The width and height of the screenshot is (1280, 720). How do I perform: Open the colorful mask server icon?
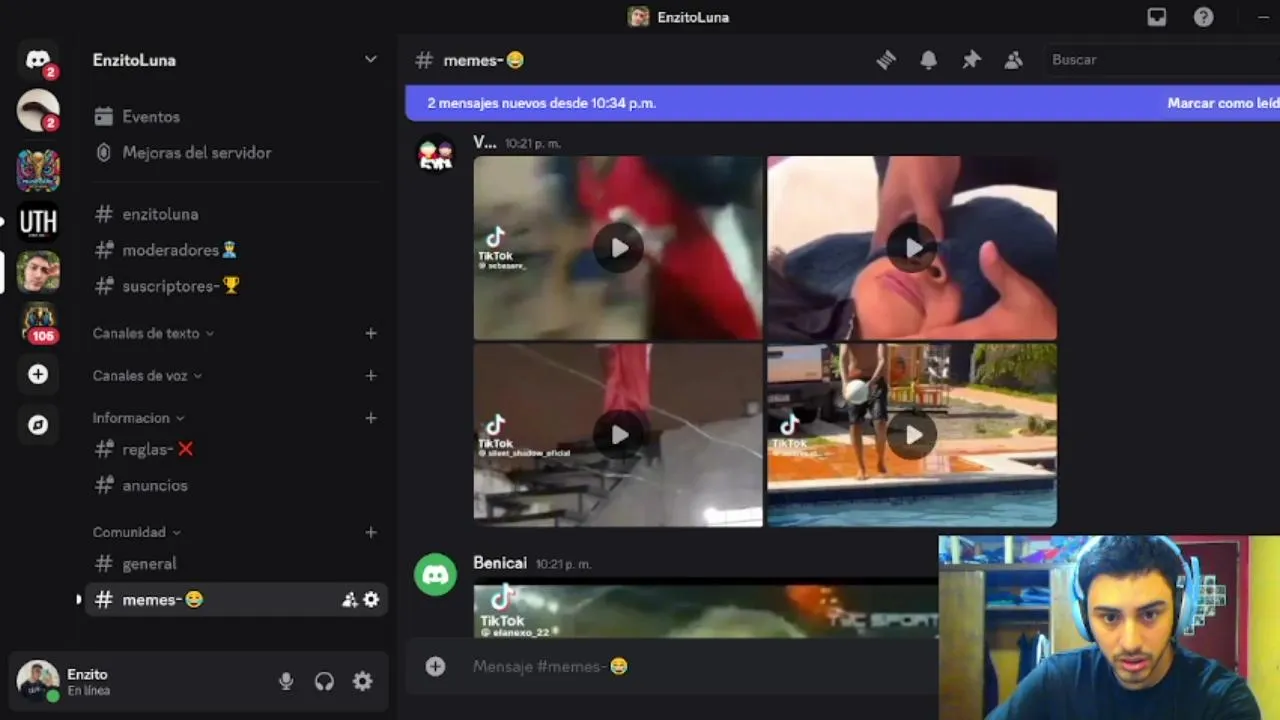pos(38,170)
